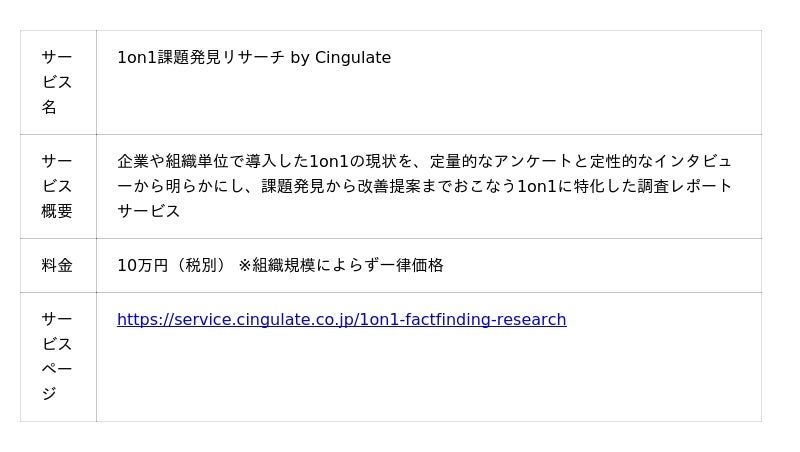800x452 pixels.
Task: Click the word 'Cingulate' in the service name
Action: [353, 58]
